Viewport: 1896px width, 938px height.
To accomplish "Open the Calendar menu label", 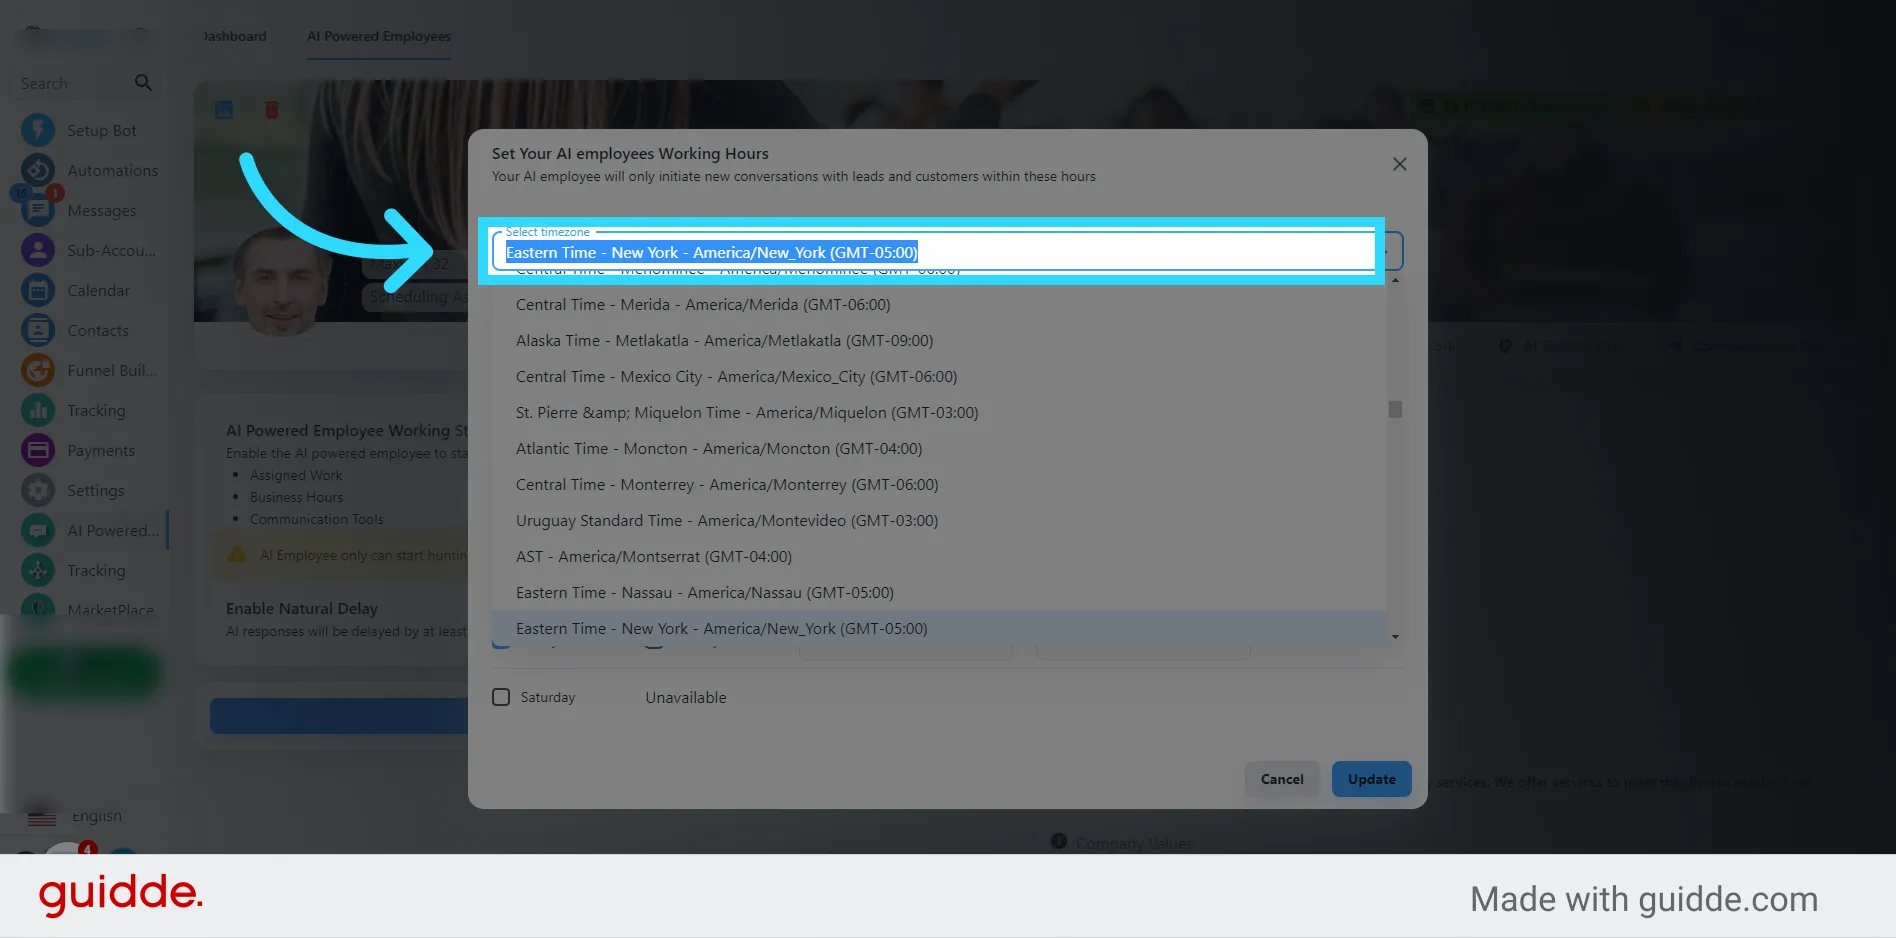I will pos(98,290).
